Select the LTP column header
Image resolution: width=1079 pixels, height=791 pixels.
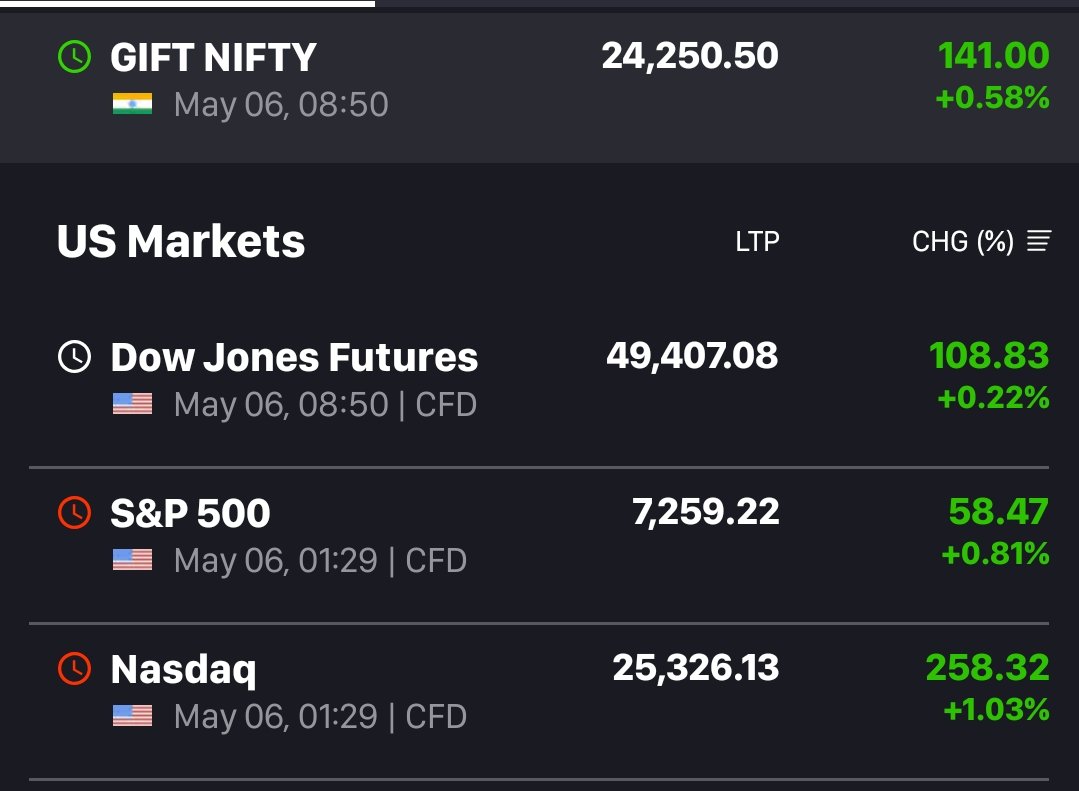[757, 242]
